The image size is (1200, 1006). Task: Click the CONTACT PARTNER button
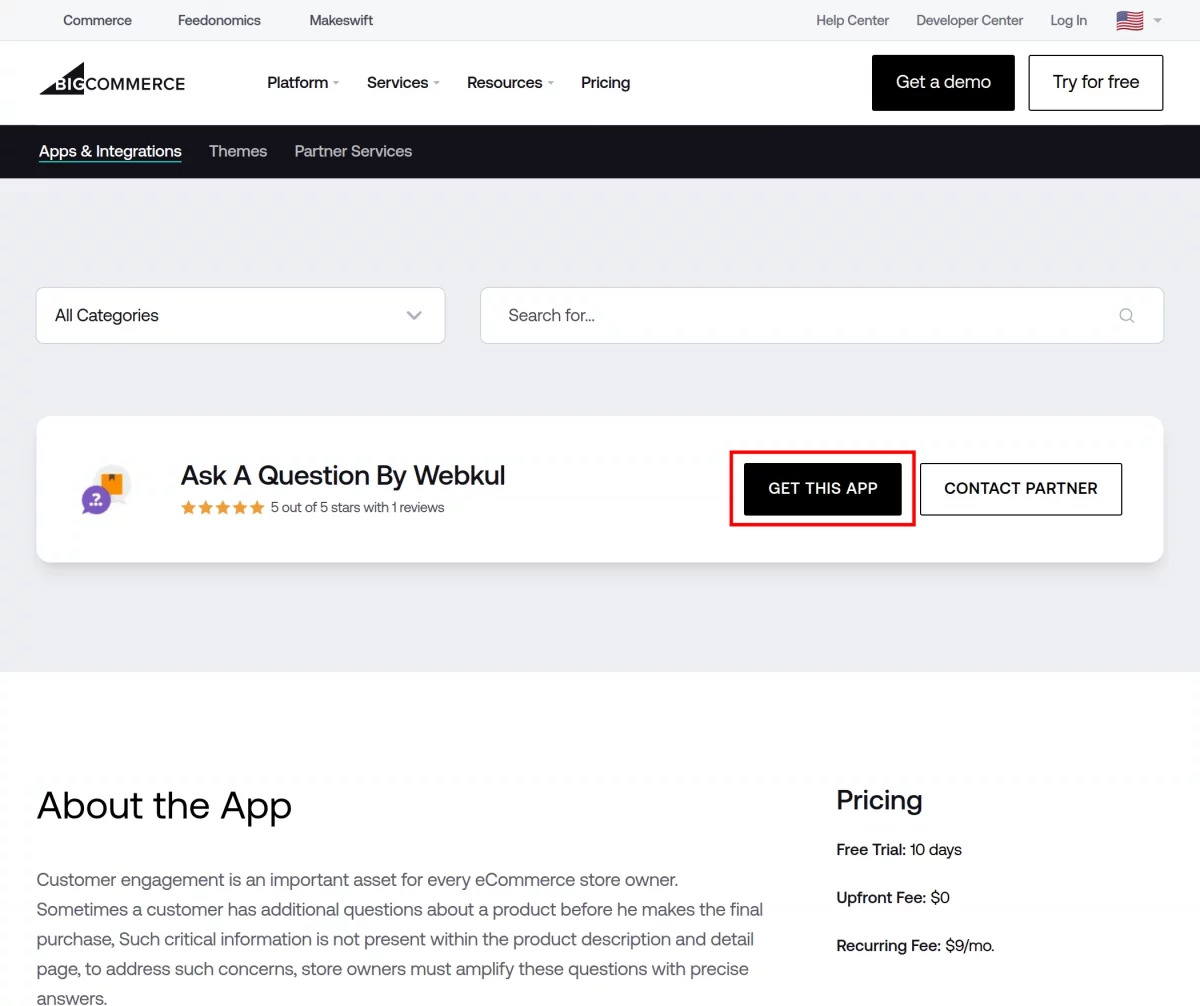[x=1021, y=489]
